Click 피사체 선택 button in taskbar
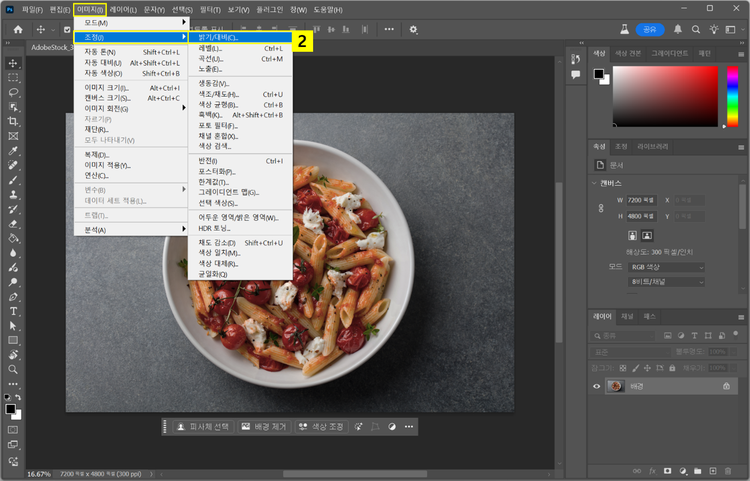Screen dimensions: 750x481 pyautogui.click(x=203, y=427)
